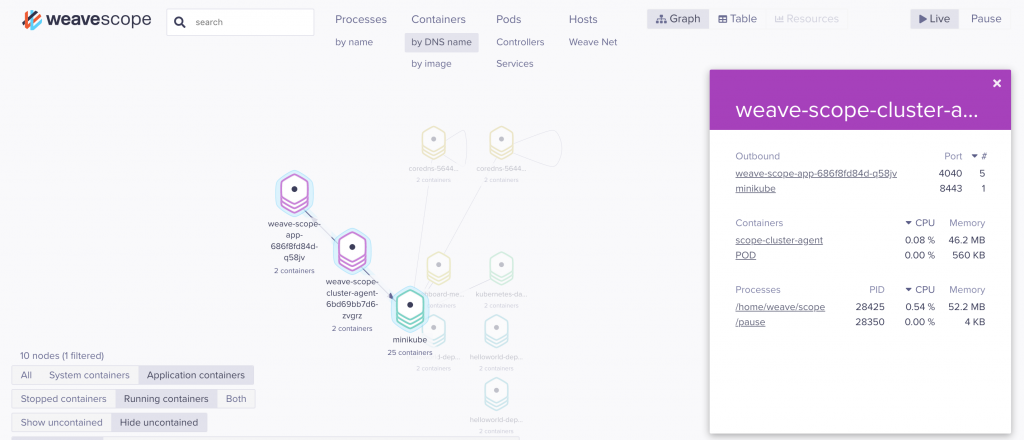Open scope-cluster-agent container link
The width and height of the screenshot is (1024, 440).
(x=779, y=240)
